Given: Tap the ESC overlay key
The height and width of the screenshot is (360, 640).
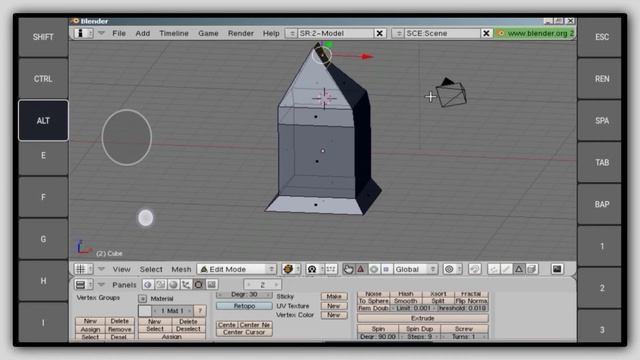Looking at the screenshot, I should [602, 37].
